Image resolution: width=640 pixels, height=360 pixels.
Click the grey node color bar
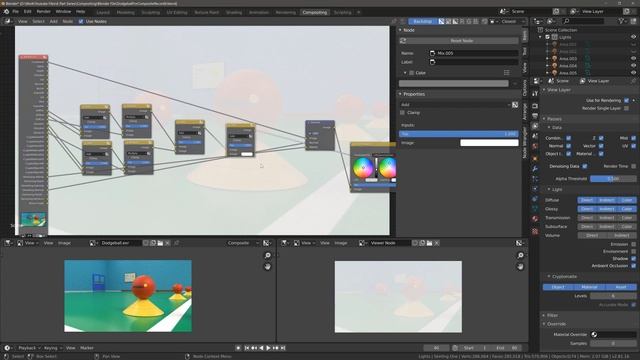pyautogui.click(x=453, y=83)
